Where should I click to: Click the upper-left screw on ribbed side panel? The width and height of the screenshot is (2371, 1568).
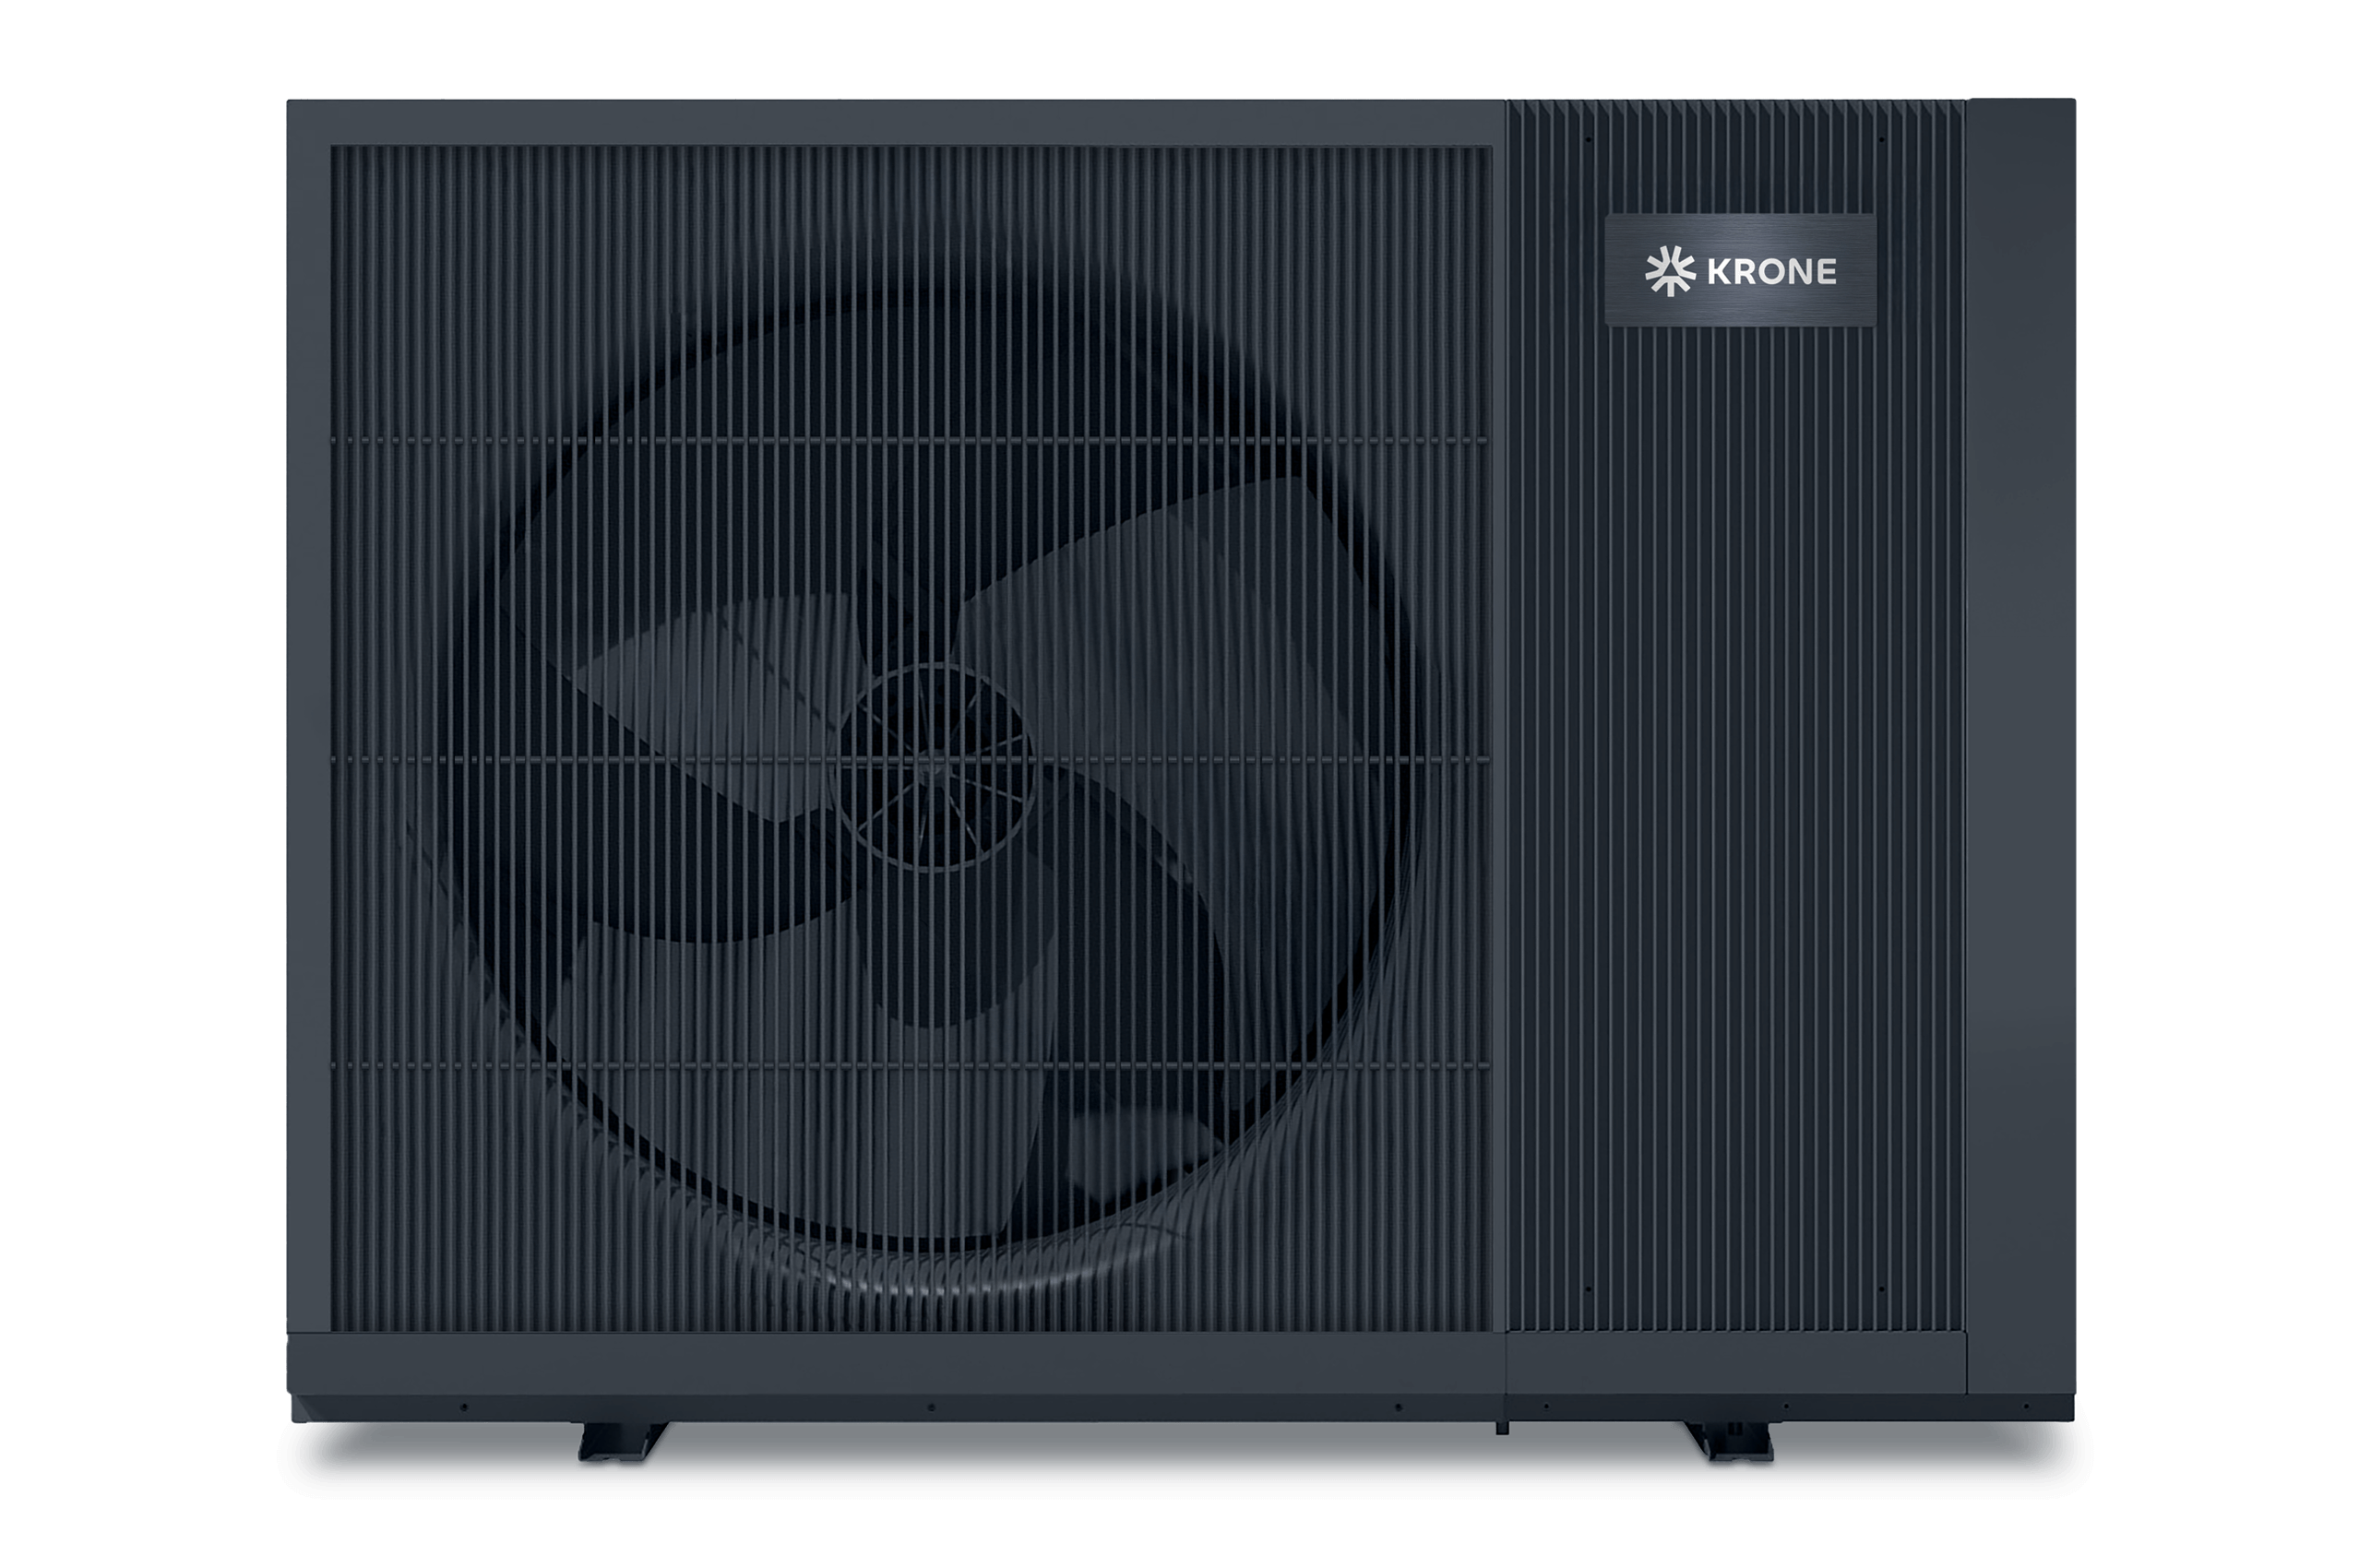1588,140
